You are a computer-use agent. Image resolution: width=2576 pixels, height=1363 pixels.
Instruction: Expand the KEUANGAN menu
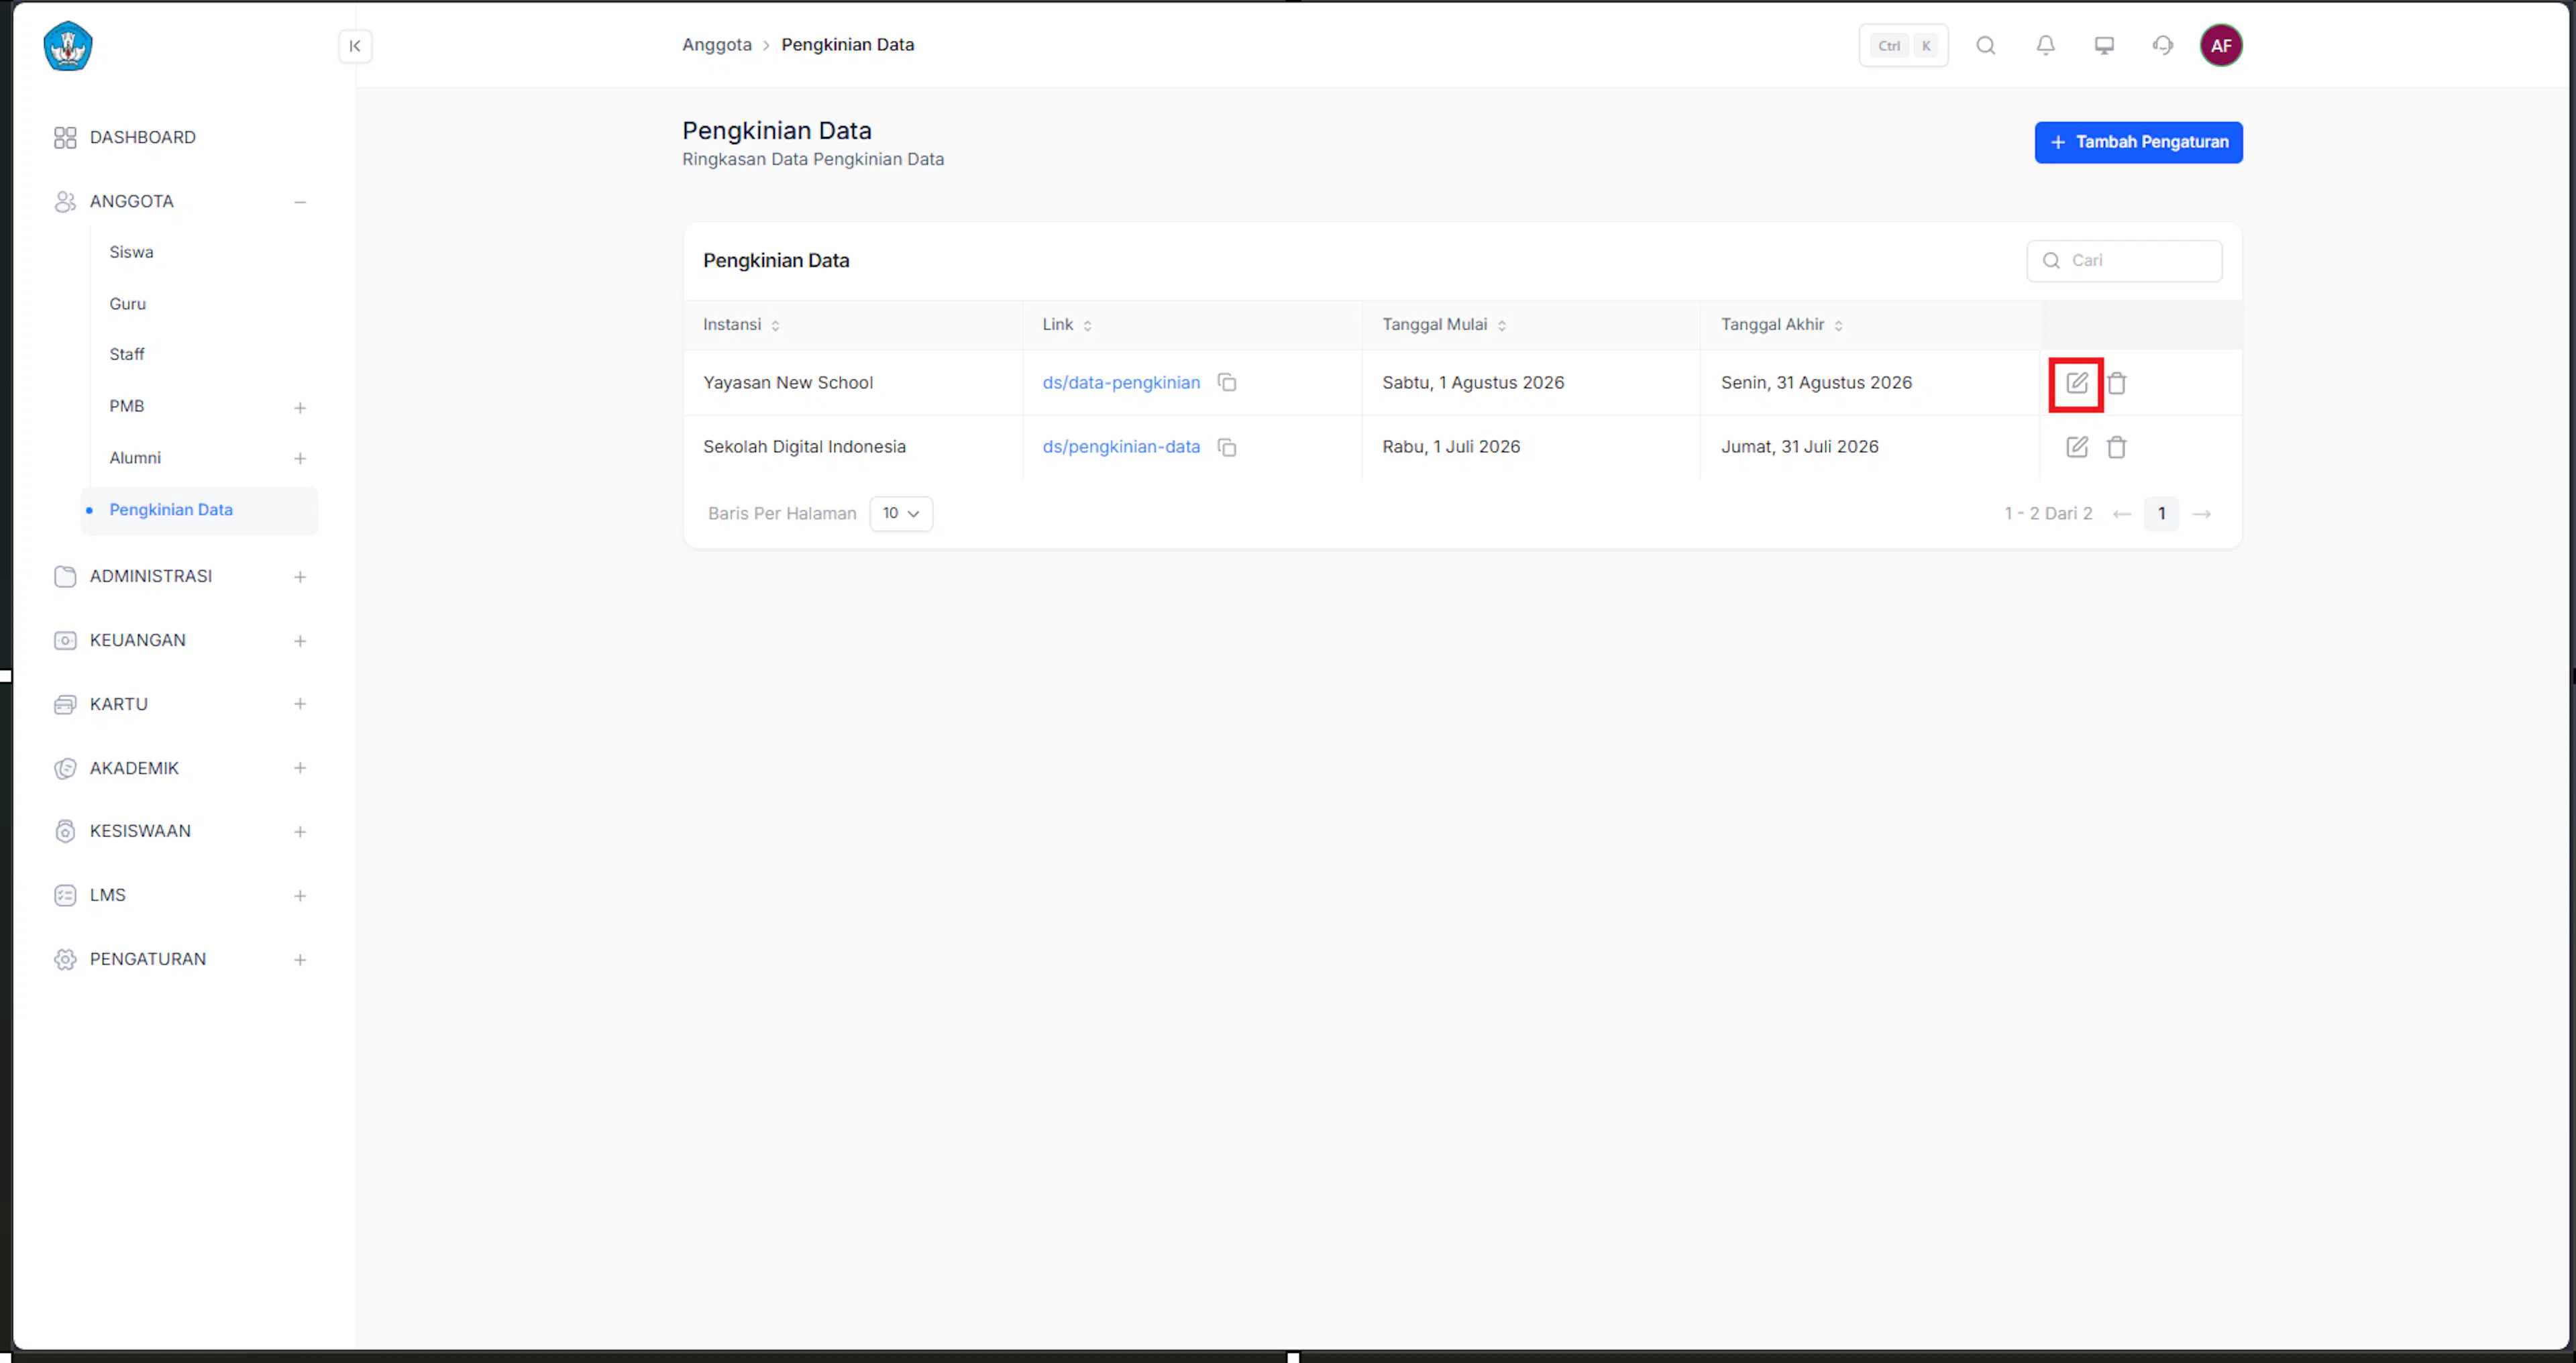point(300,641)
